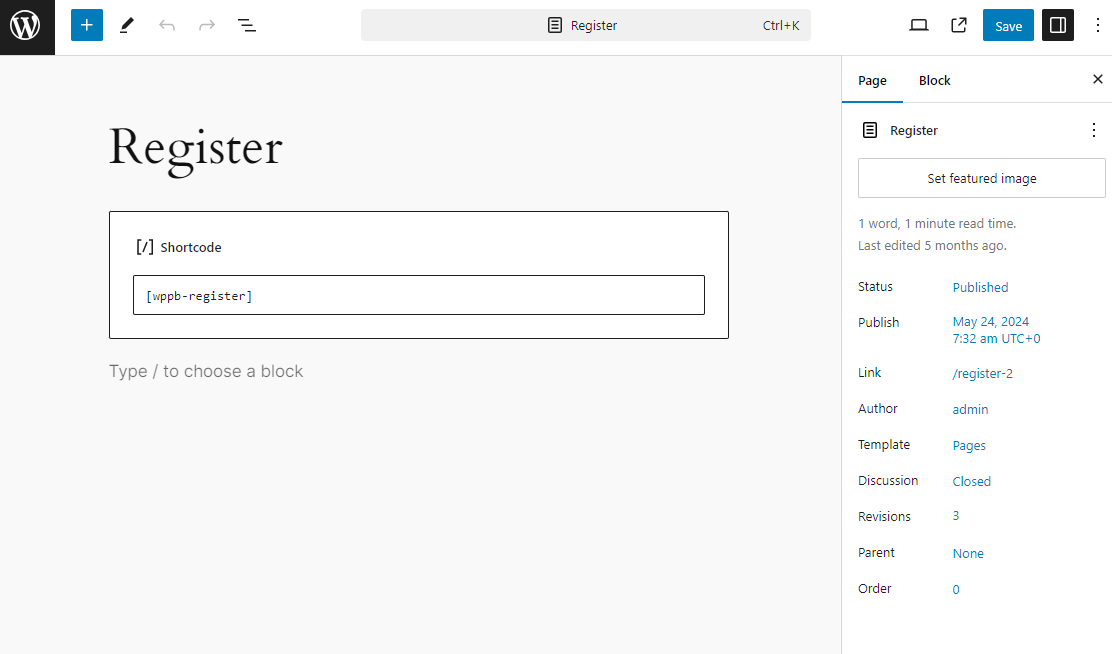Click the WordPress logo
The width and height of the screenshot is (1112, 654).
click(x=27, y=27)
